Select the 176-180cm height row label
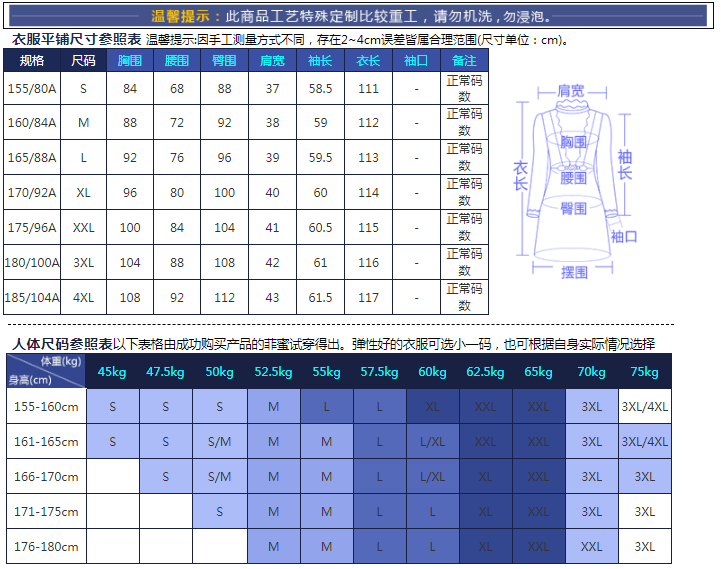The width and height of the screenshot is (721, 569). tap(44, 547)
